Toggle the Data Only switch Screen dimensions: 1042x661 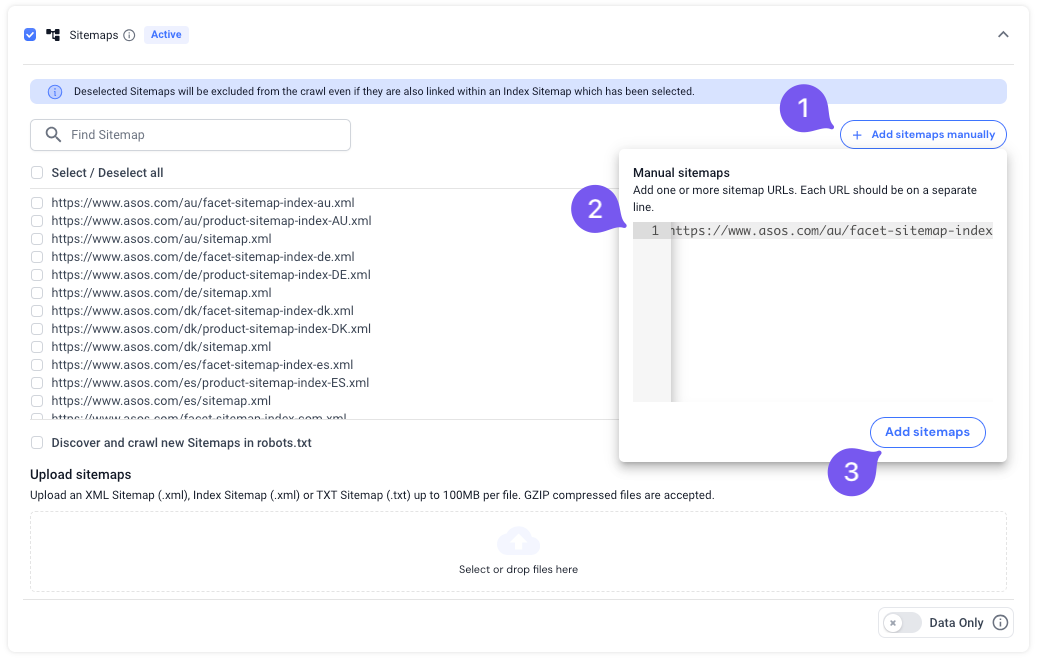pos(902,622)
